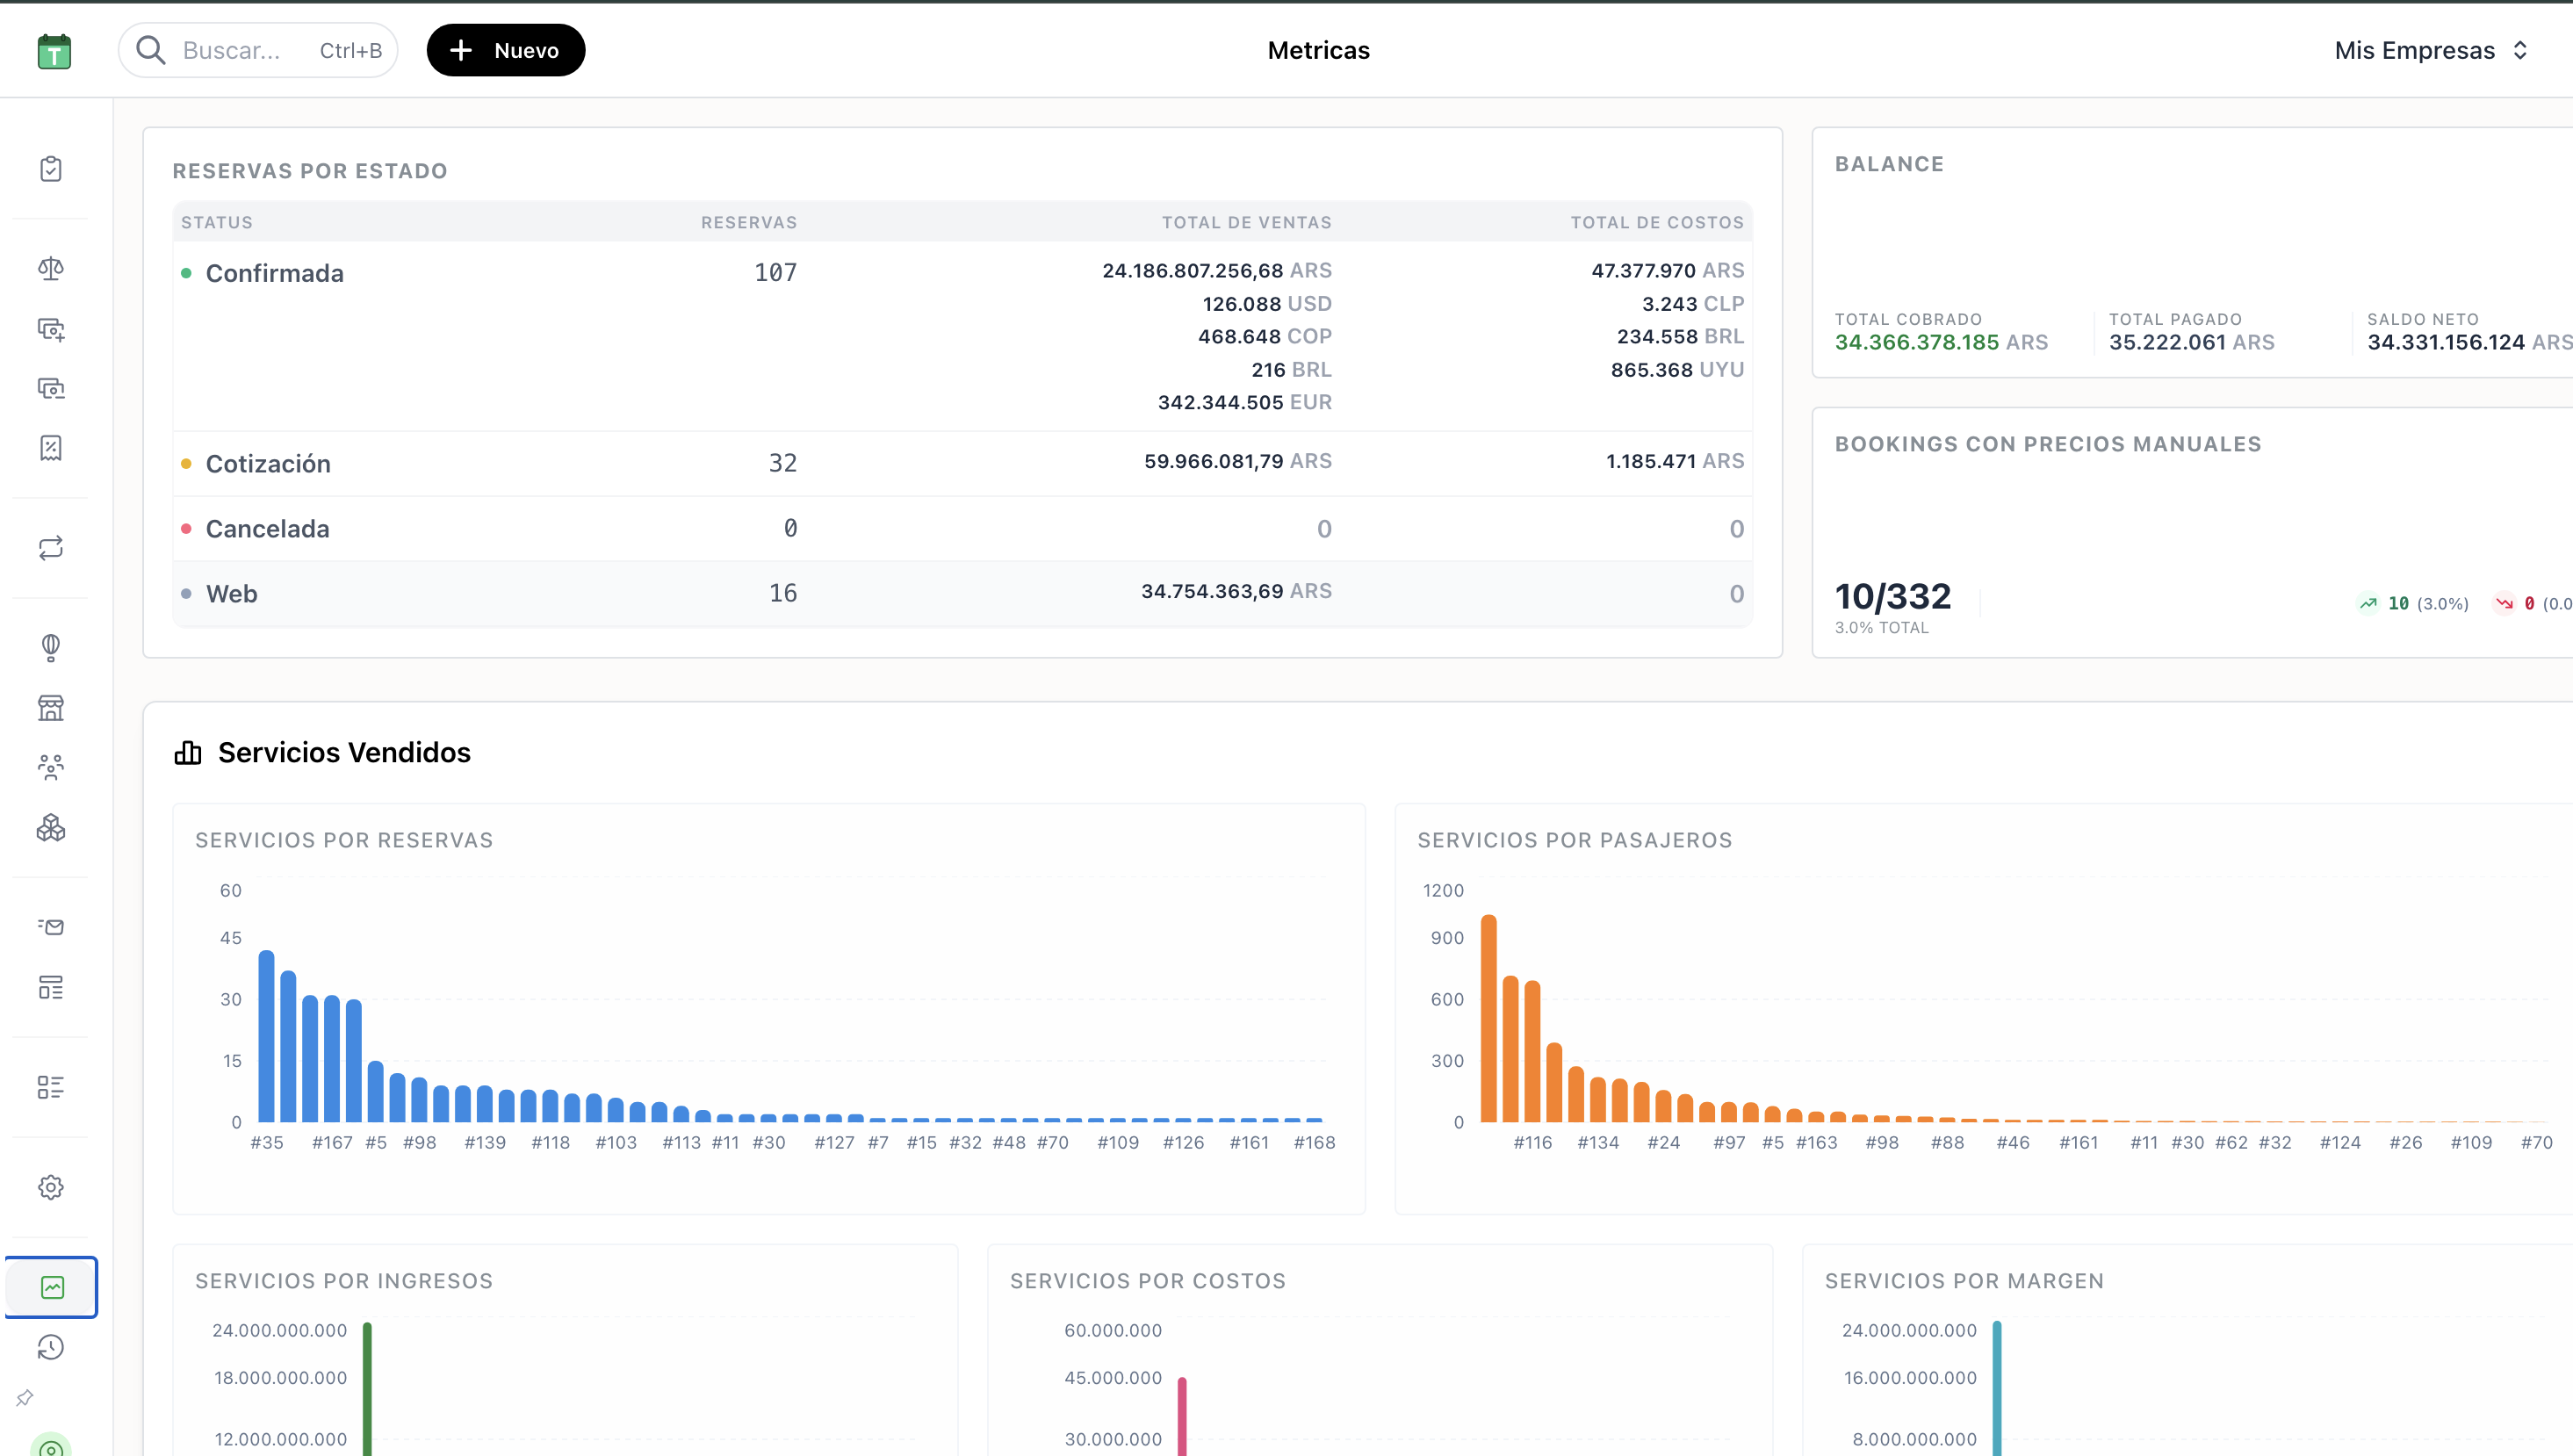Click the Total Pagado 35.222.061 ARS value
2573x1456 pixels.
pyautogui.click(x=2192, y=342)
